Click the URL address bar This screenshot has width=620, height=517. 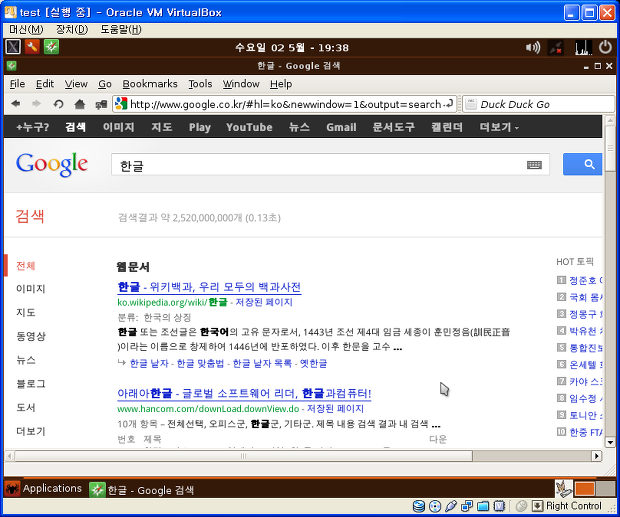(x=285, y=104)
